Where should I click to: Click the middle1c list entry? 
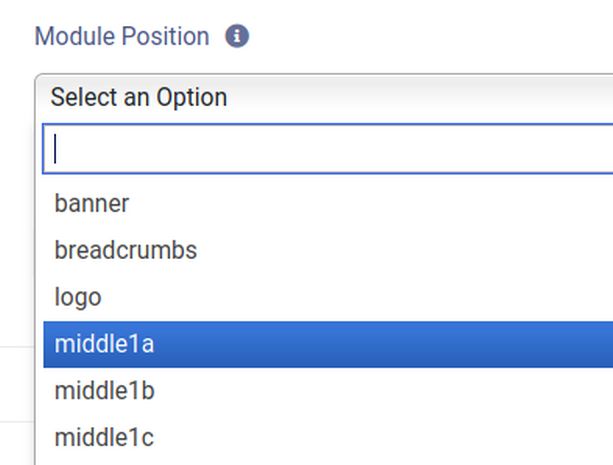[328, 438]
